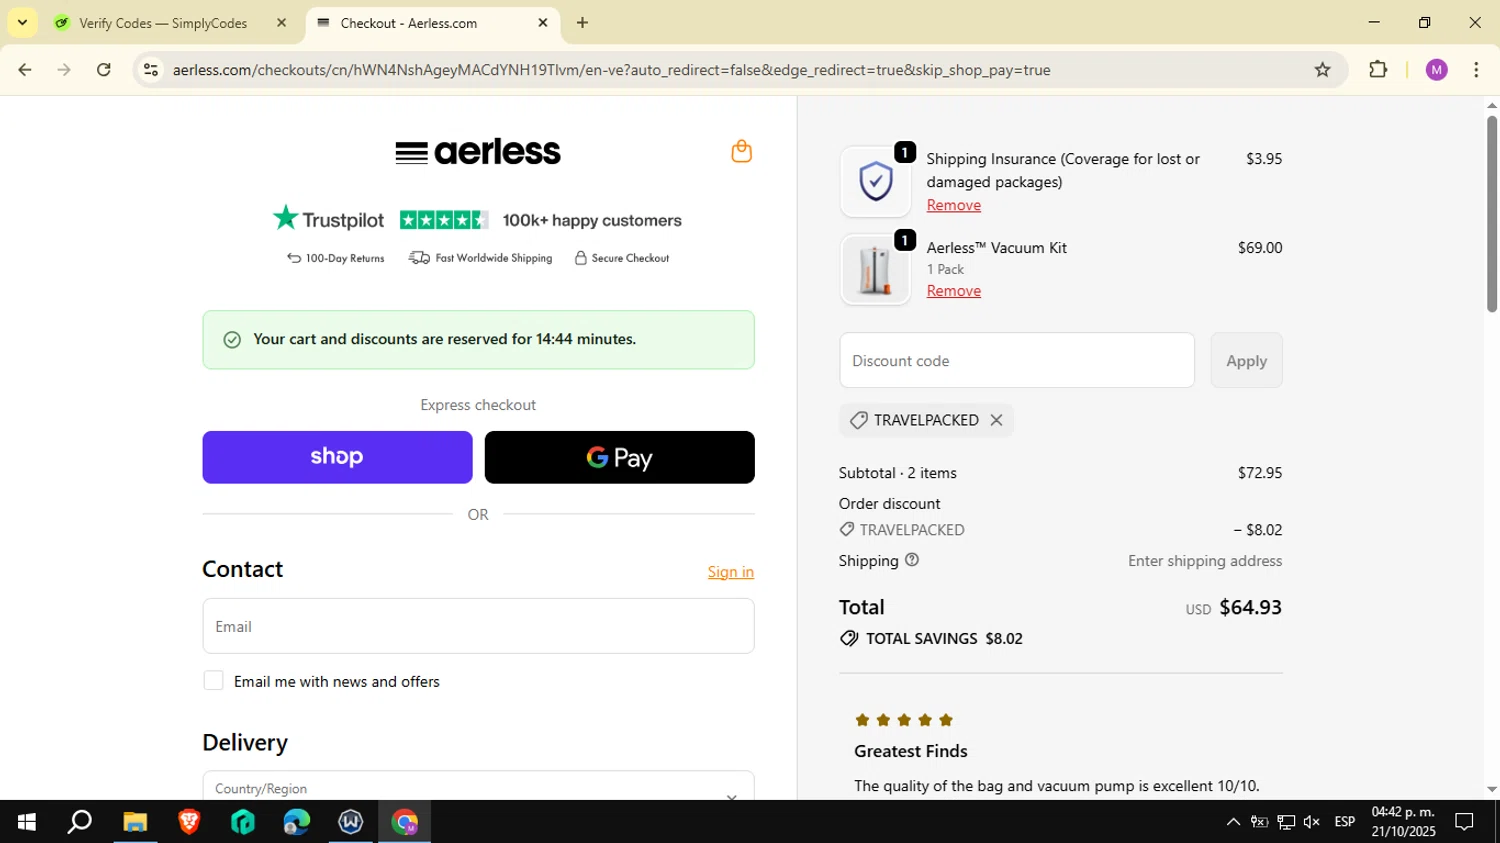
Task: Click the Aerless Vacuum Kit product thumbnail
Action: point(875,270)
